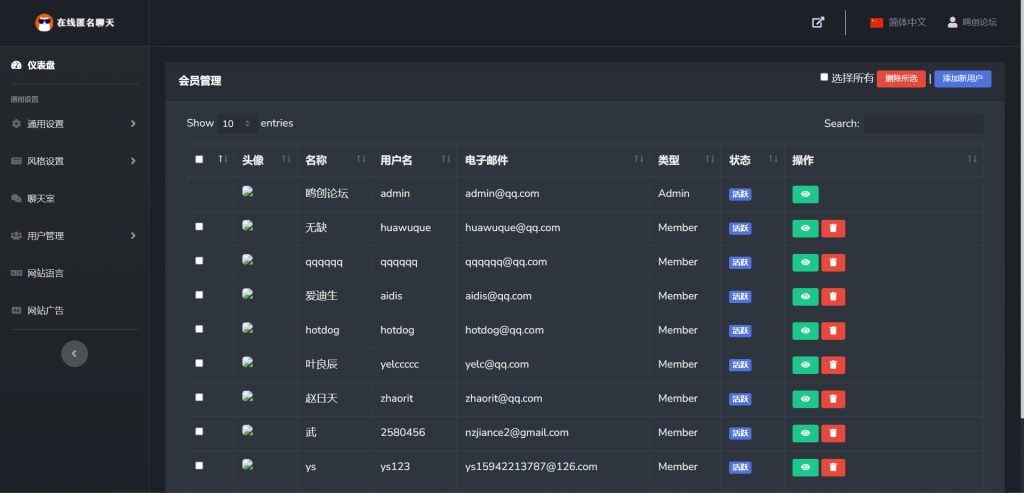
Task: Click the red 删除所选 button
Action: tap(901, 79)
